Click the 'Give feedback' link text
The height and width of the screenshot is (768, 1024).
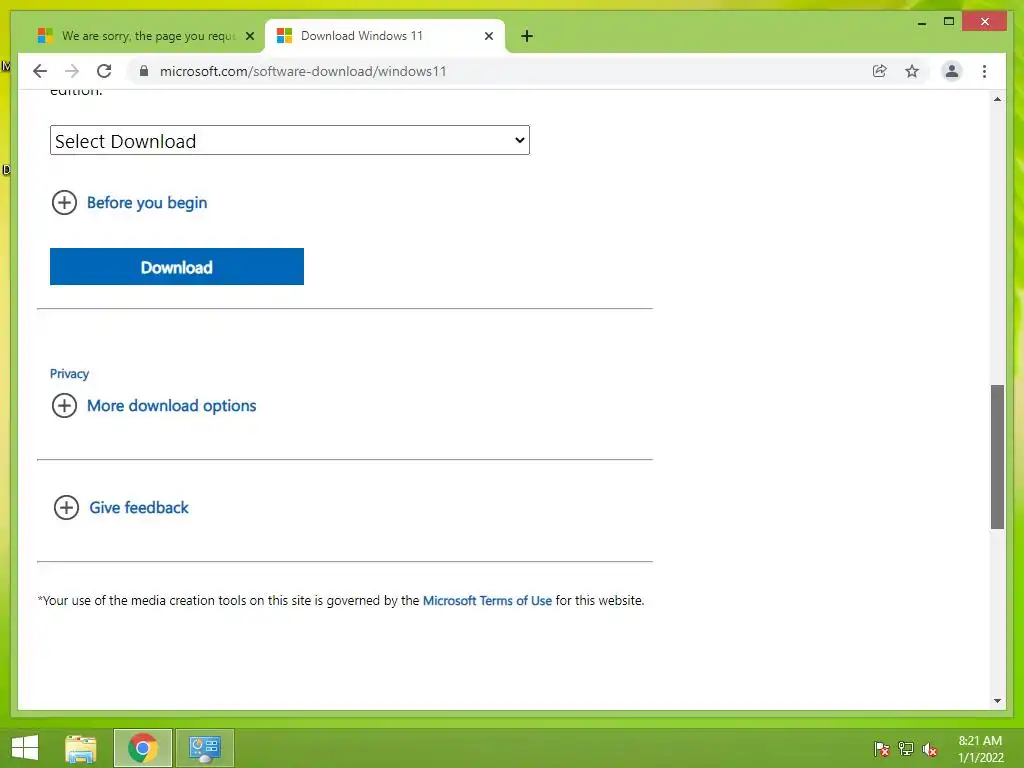click(139, 507)
